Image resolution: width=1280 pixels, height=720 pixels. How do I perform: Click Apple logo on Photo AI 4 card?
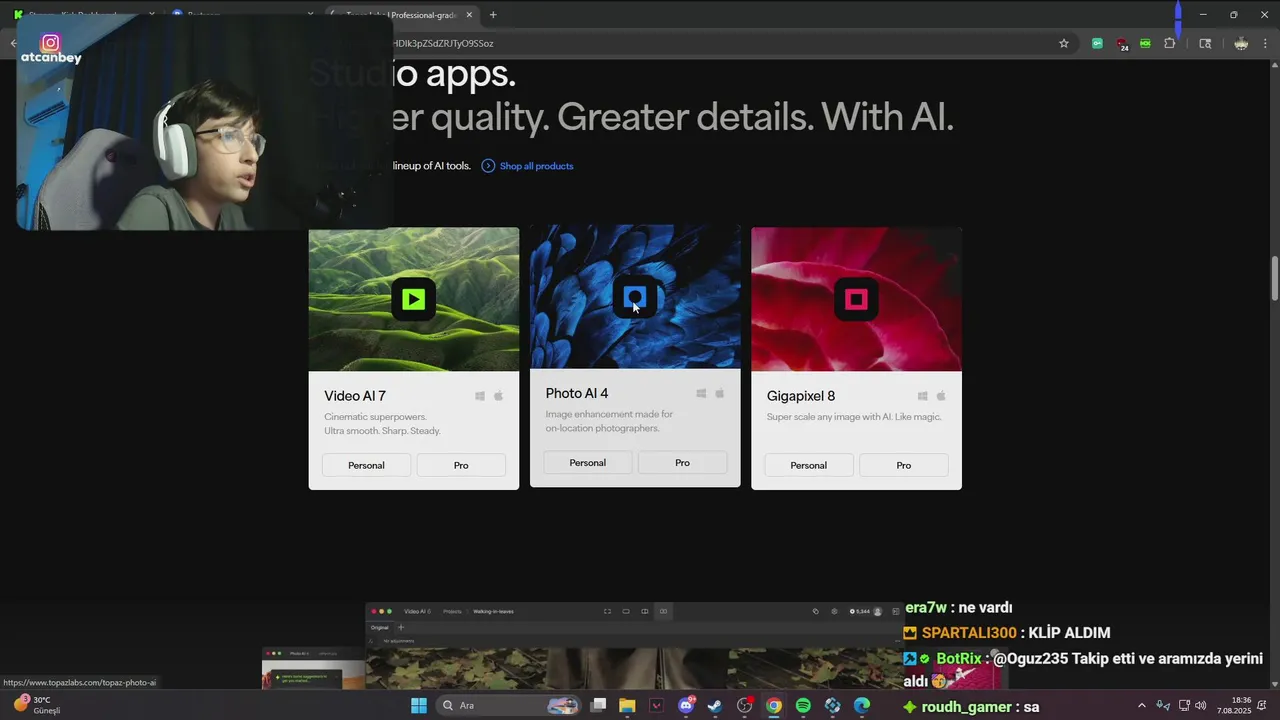click(x=719, y=393)
